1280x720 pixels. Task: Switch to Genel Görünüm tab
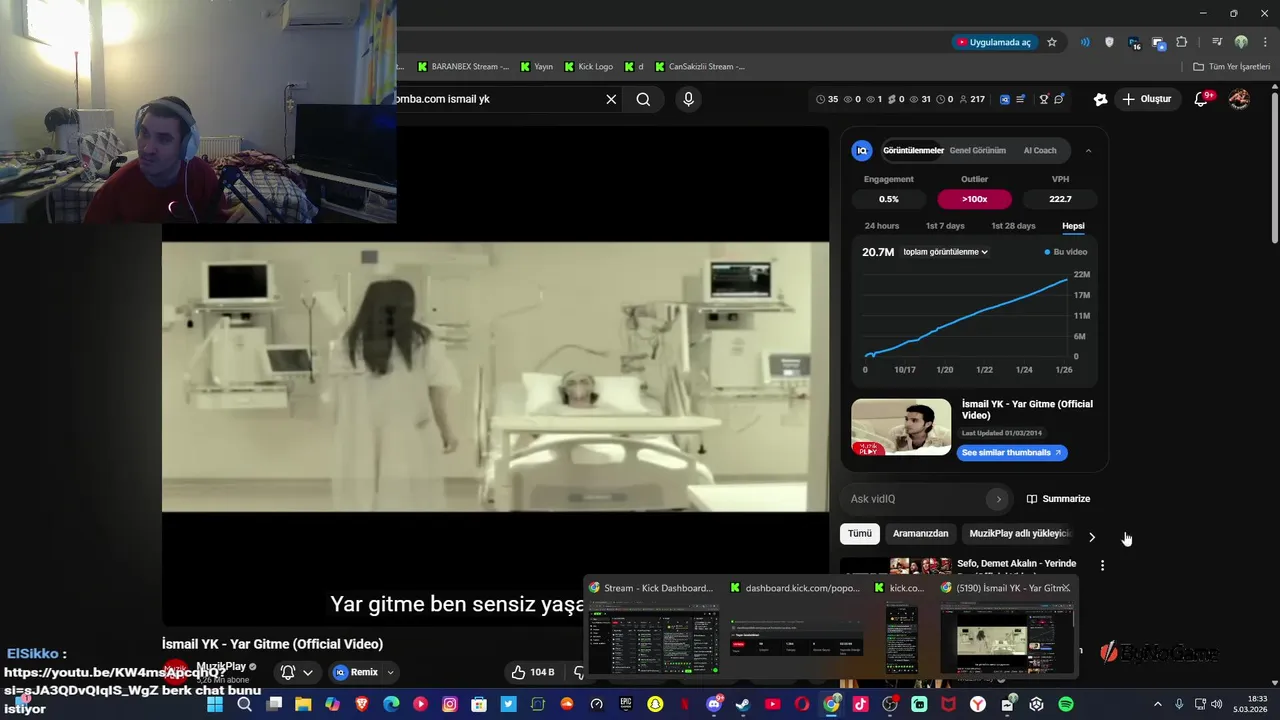point(977,150)
